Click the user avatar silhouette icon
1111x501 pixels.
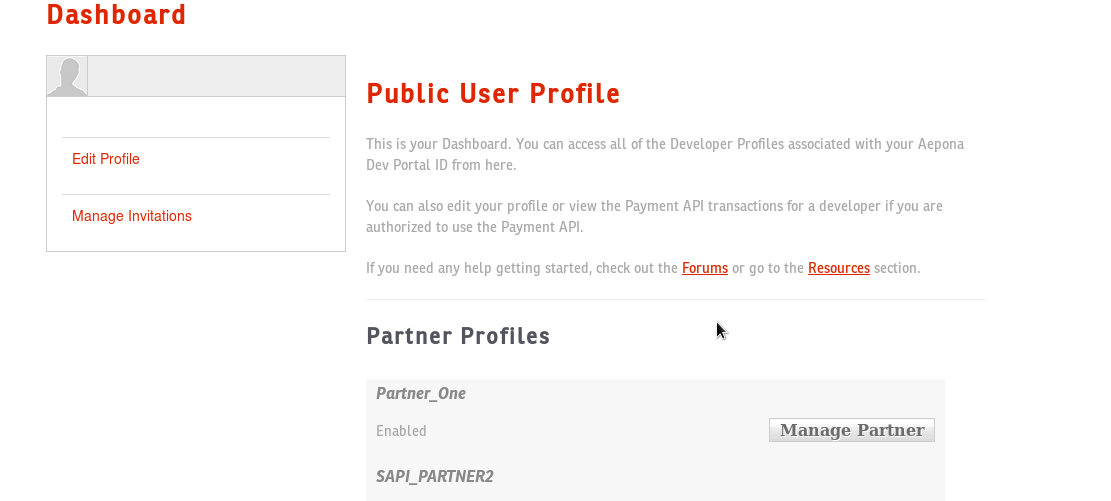point(67,77)
